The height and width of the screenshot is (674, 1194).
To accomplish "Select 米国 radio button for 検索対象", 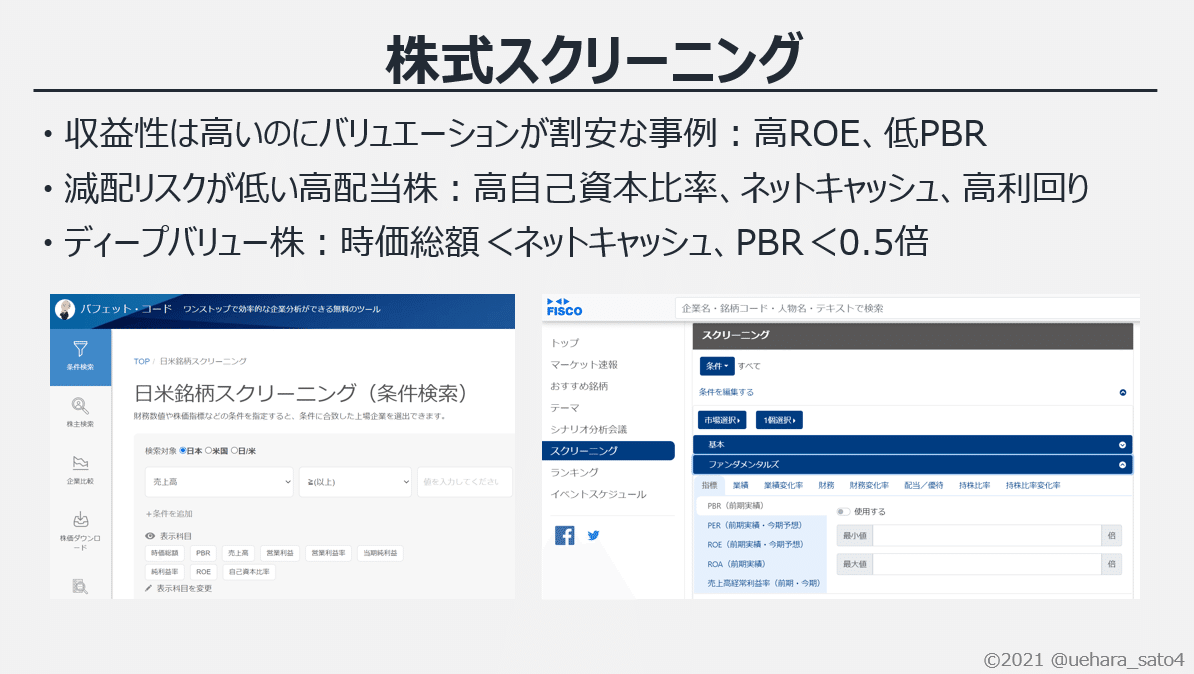I will pyautogui.click(x=208, y=451).
